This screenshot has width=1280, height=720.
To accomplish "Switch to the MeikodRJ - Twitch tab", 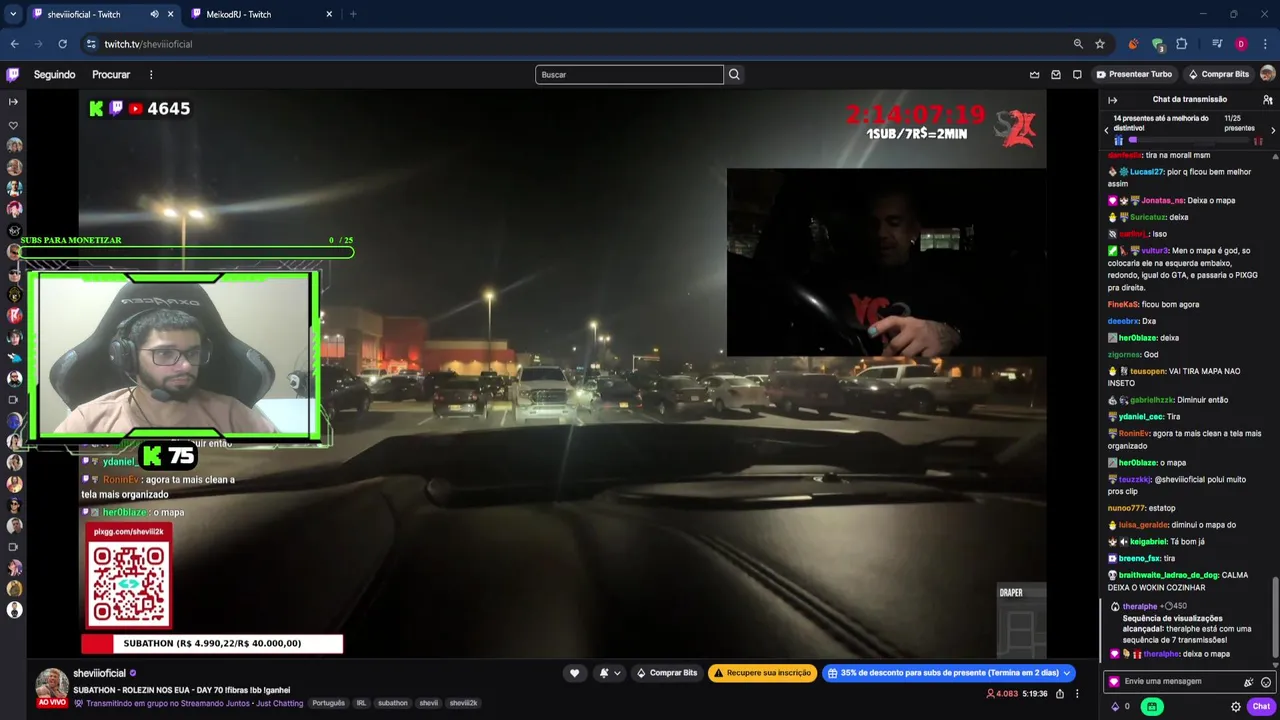I will (262, 14).
